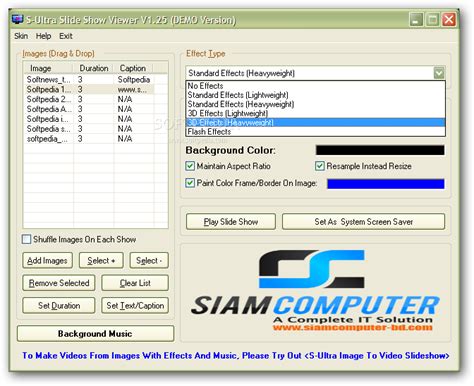474x386 pixels.
Task: Choose 3D Effects (Lightweight) option
Action: pos(315,113)
